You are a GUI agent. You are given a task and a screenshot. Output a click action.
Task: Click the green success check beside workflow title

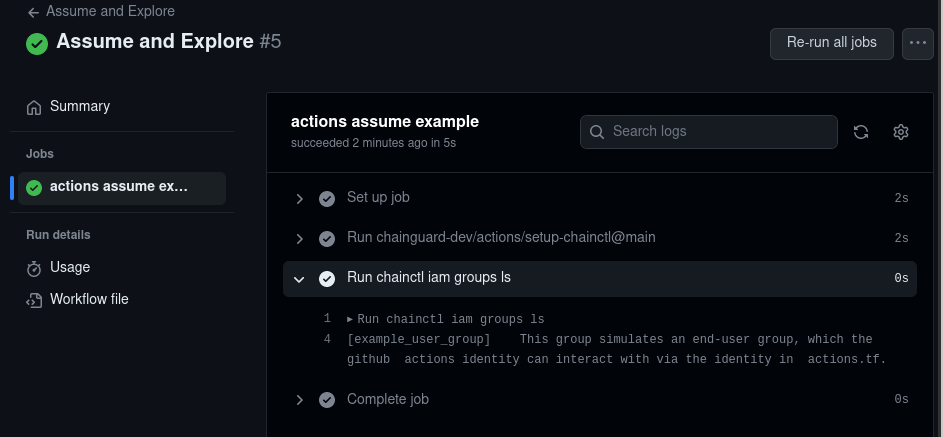tap(37, 43)
